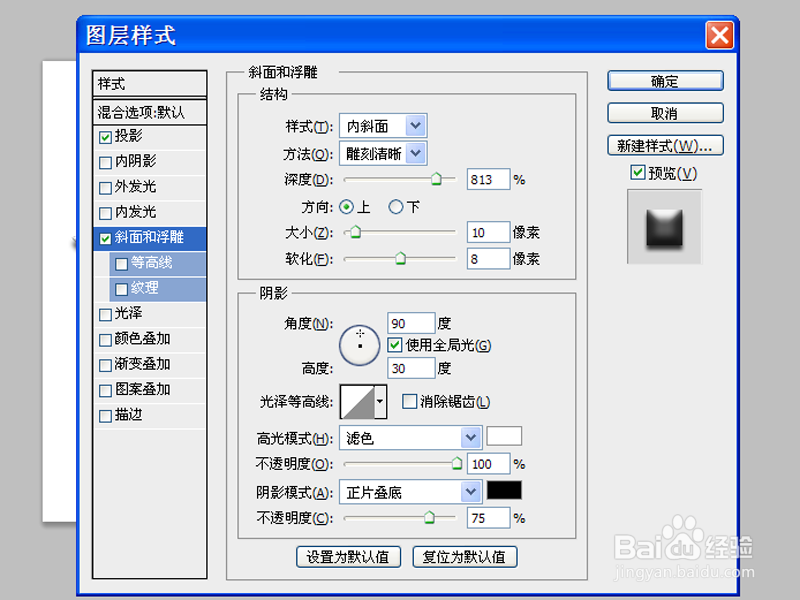Open the 方法 雕刻清晰 dropdown
Viewport: 800px width, 600px height.
pos(383,154)
